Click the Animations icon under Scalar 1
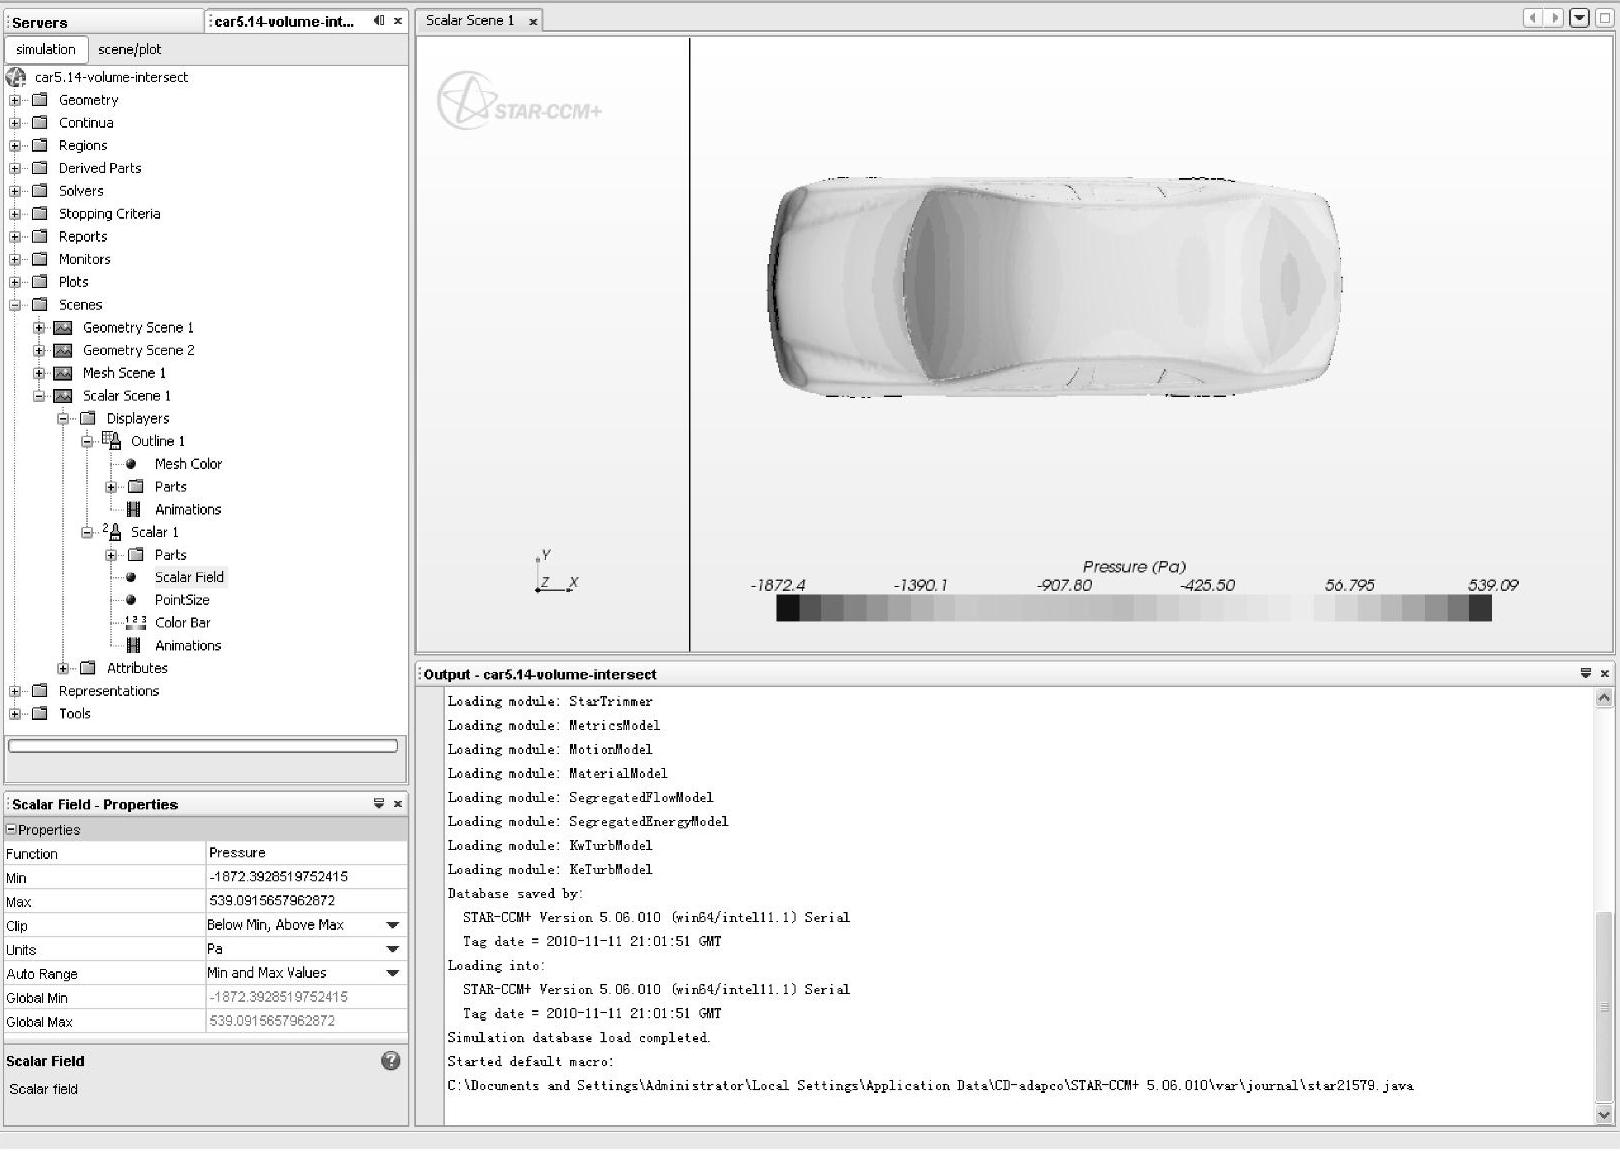Image resolution: width=1620 pixels, height=1151 pixels. click(134, 645)
